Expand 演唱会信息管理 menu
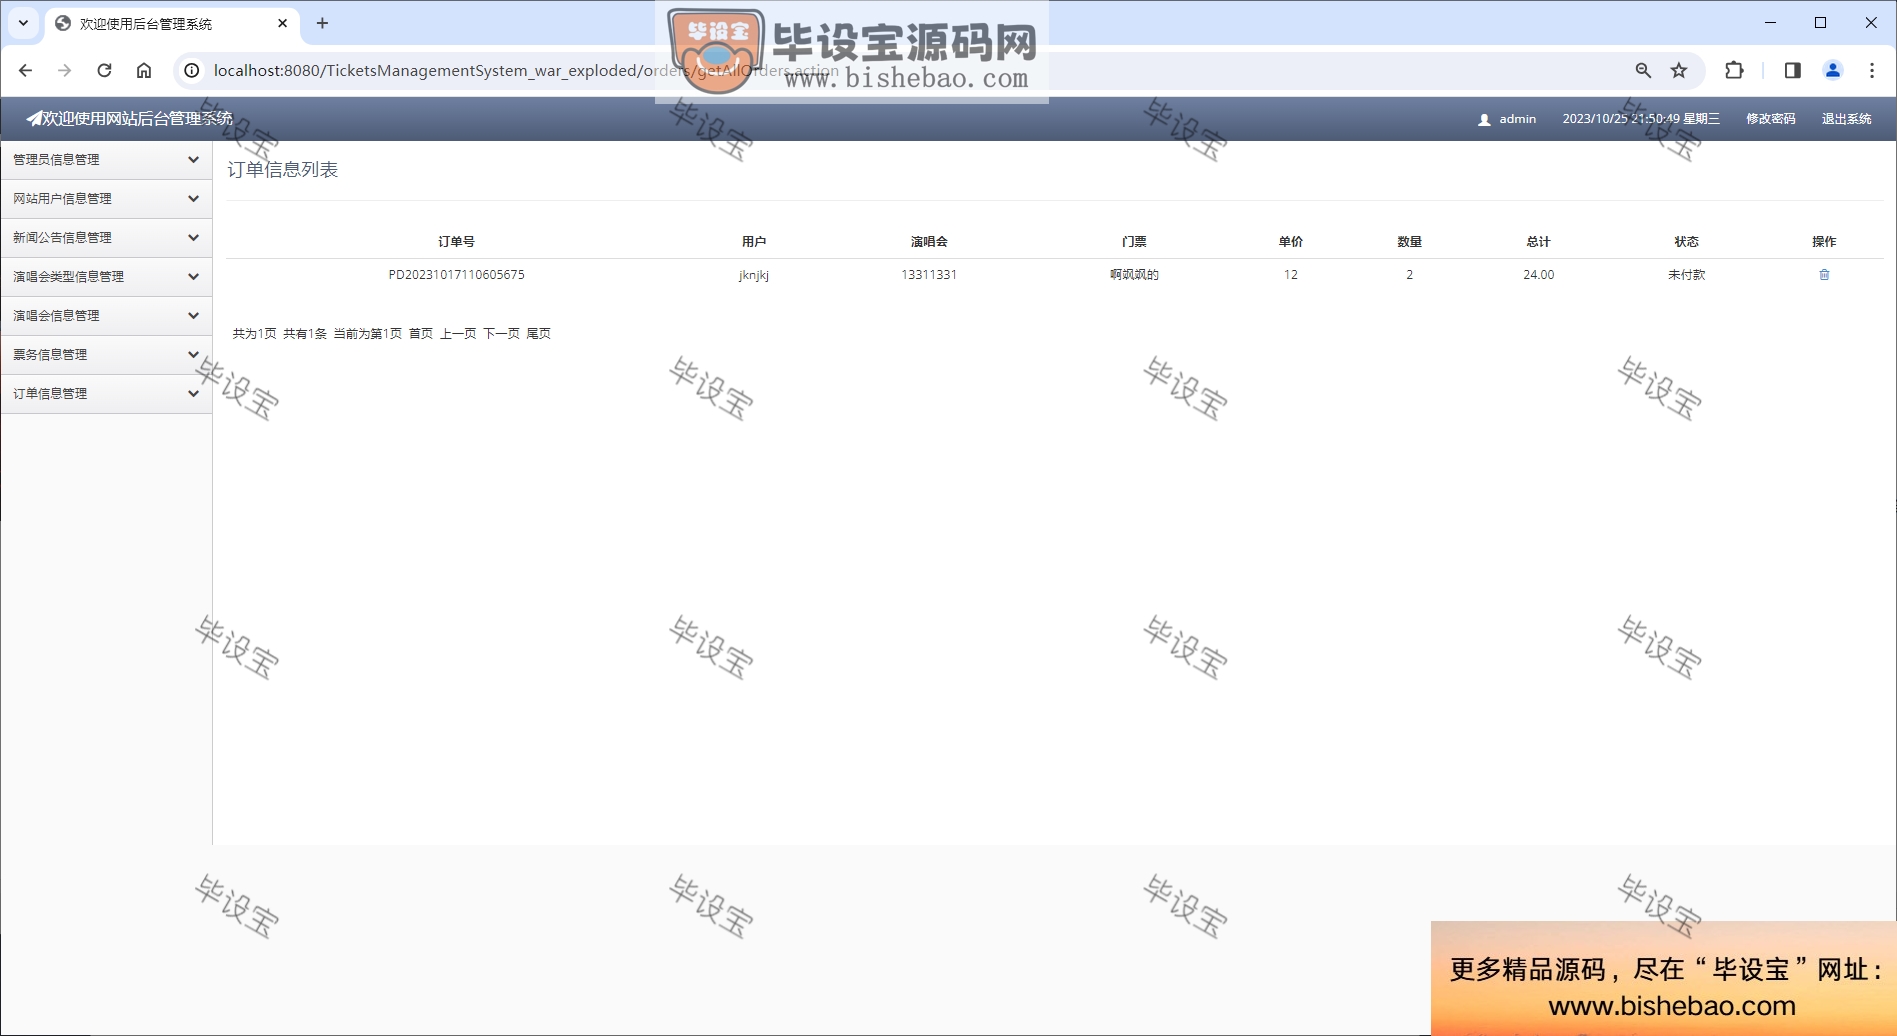This screenshot has width=1897, height=1036. 106,316
